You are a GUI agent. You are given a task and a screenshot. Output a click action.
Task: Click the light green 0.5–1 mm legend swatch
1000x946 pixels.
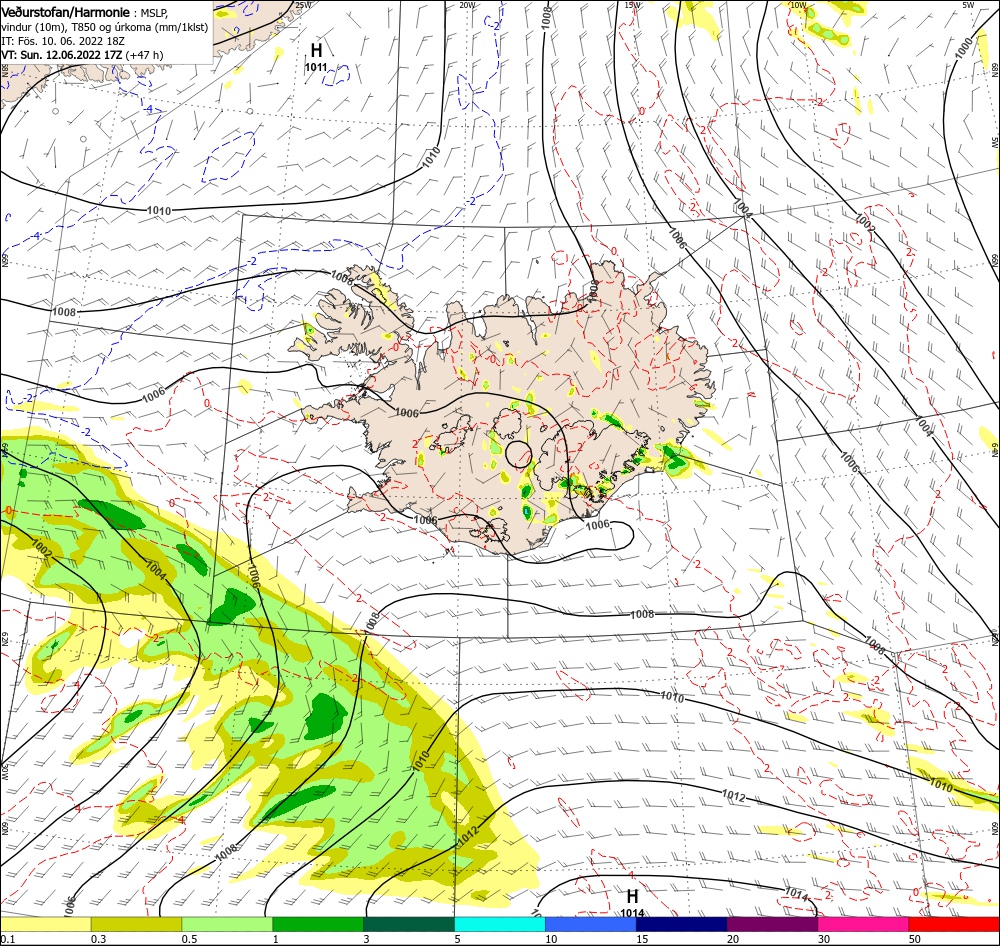click(227, 924)
